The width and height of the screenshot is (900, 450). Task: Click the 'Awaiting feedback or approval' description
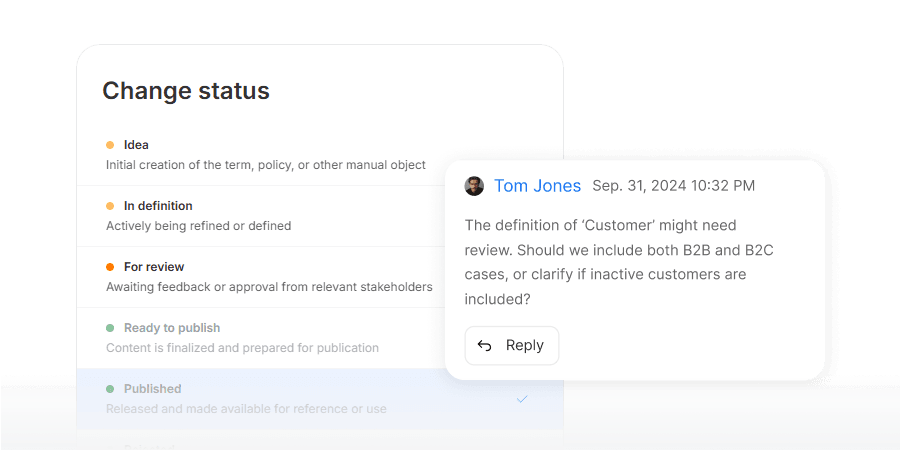click(x=269, y=287)
